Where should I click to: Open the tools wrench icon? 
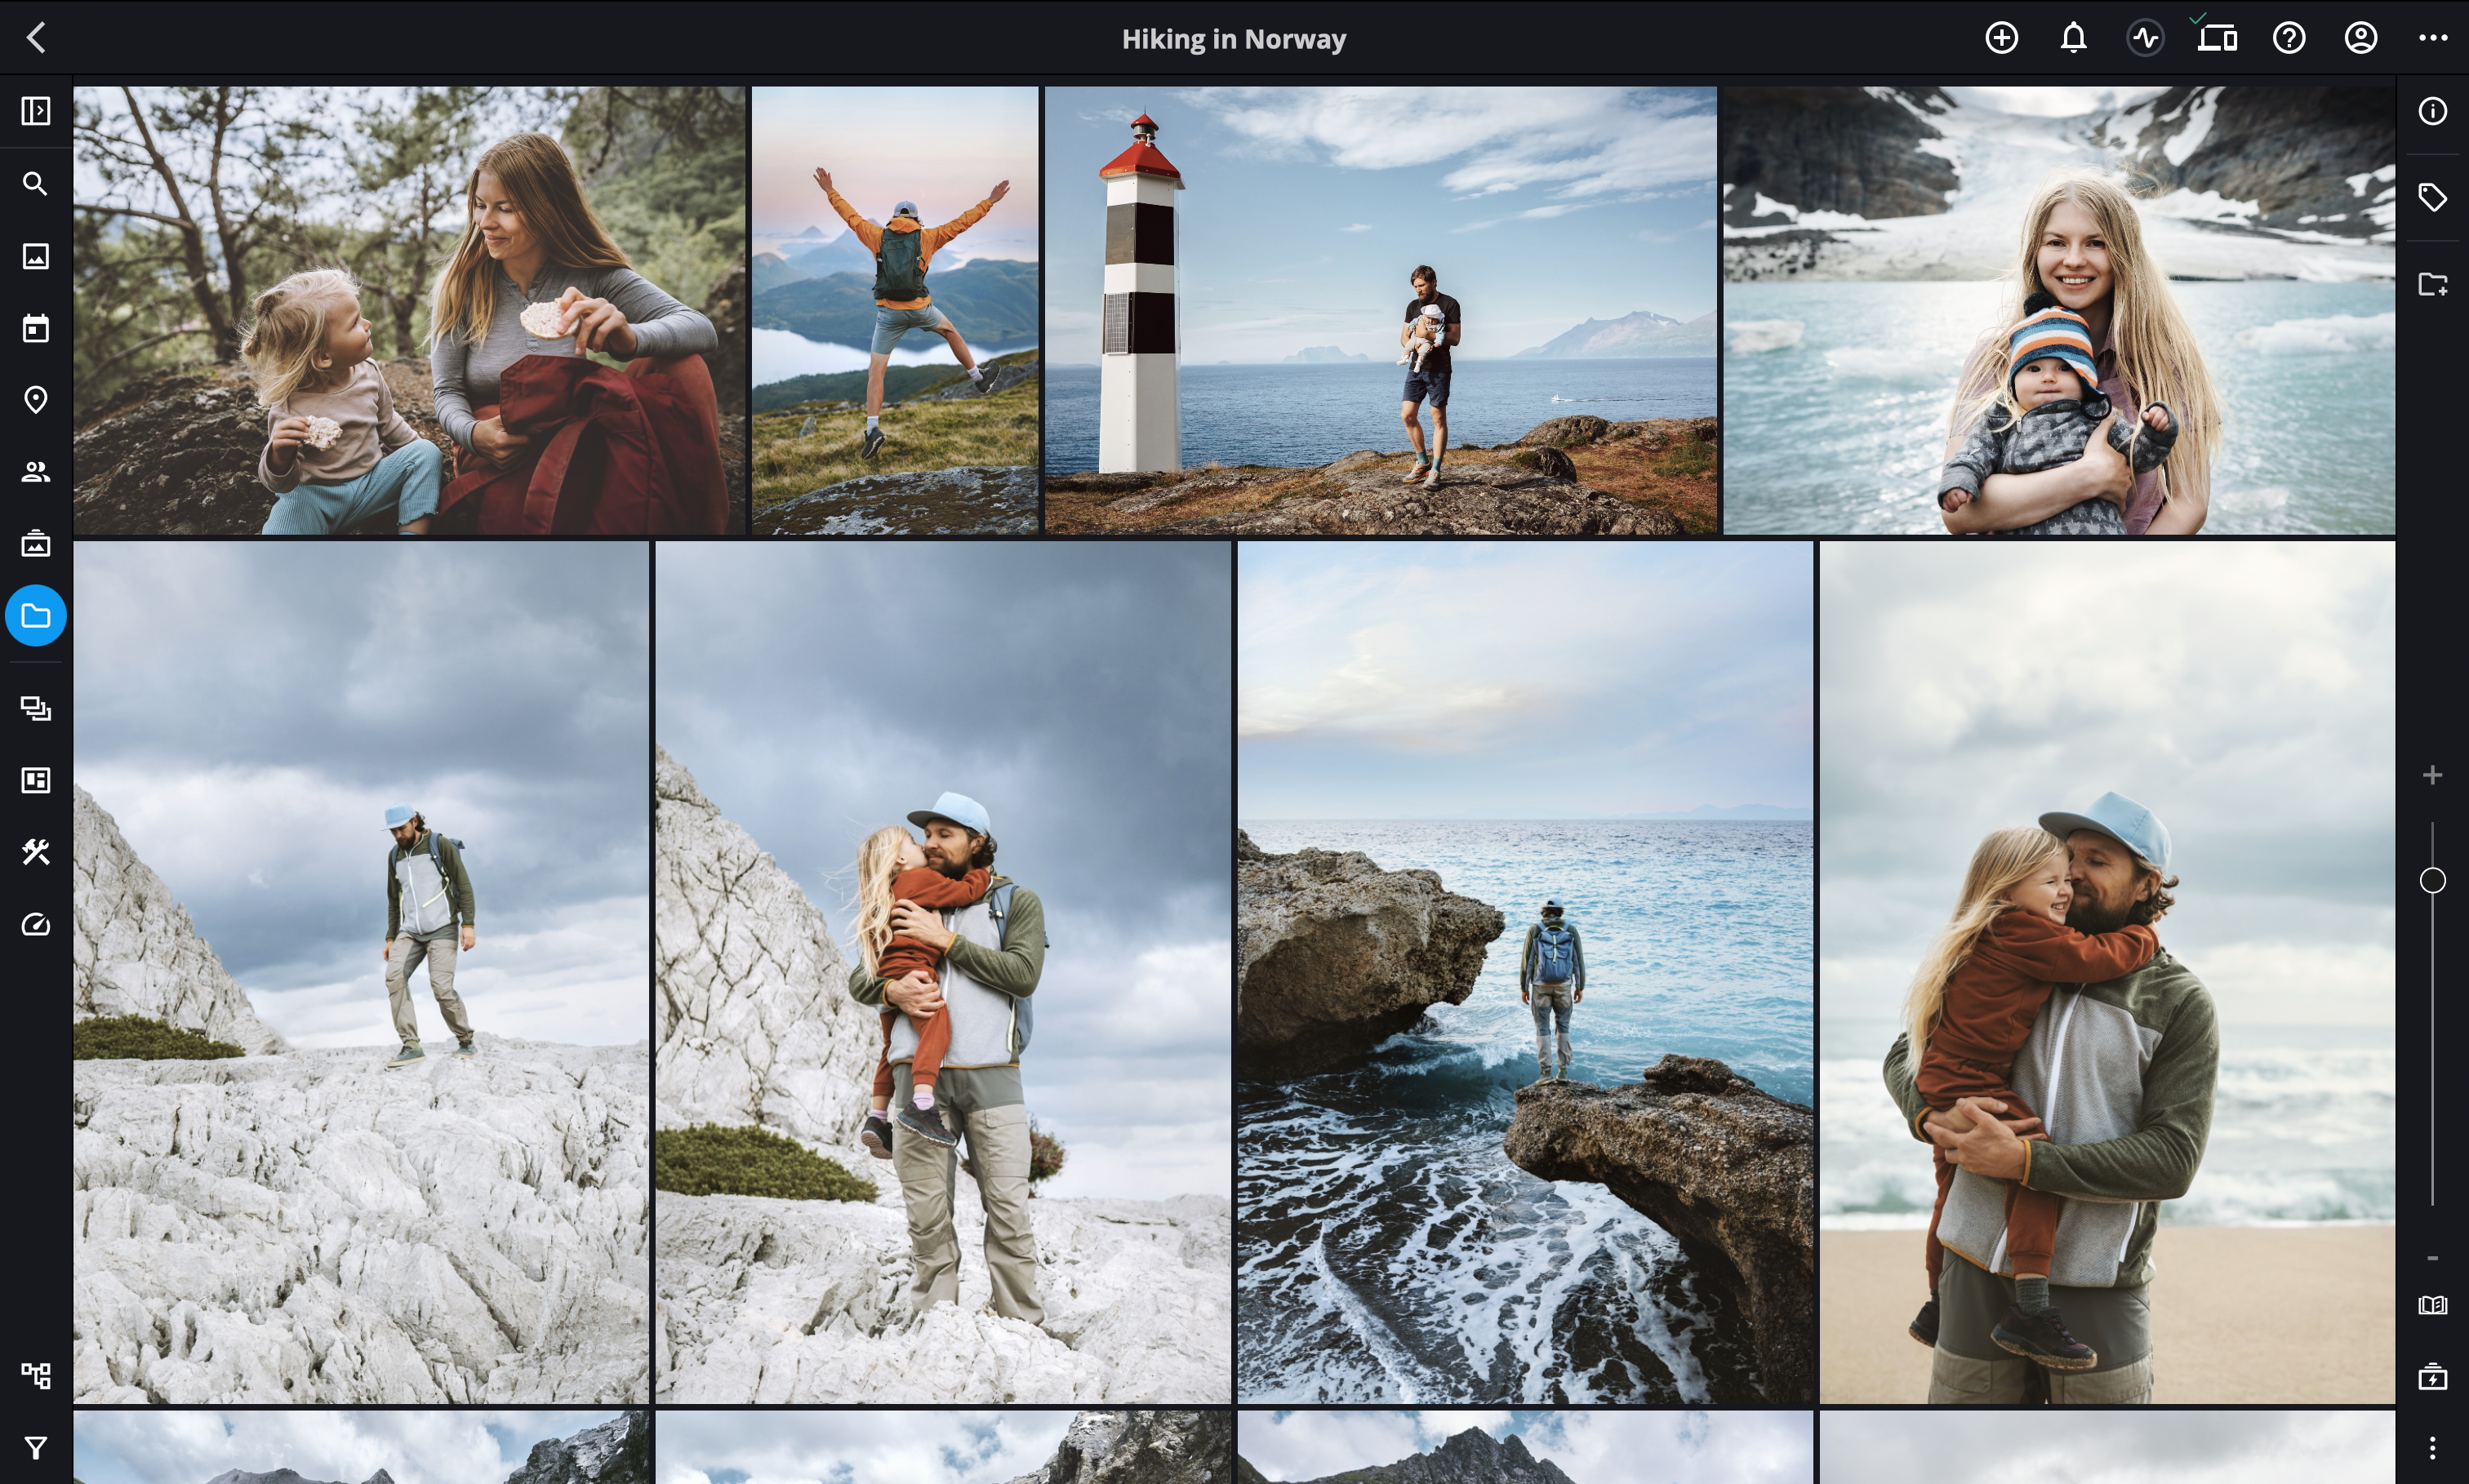tap(36, 852)
